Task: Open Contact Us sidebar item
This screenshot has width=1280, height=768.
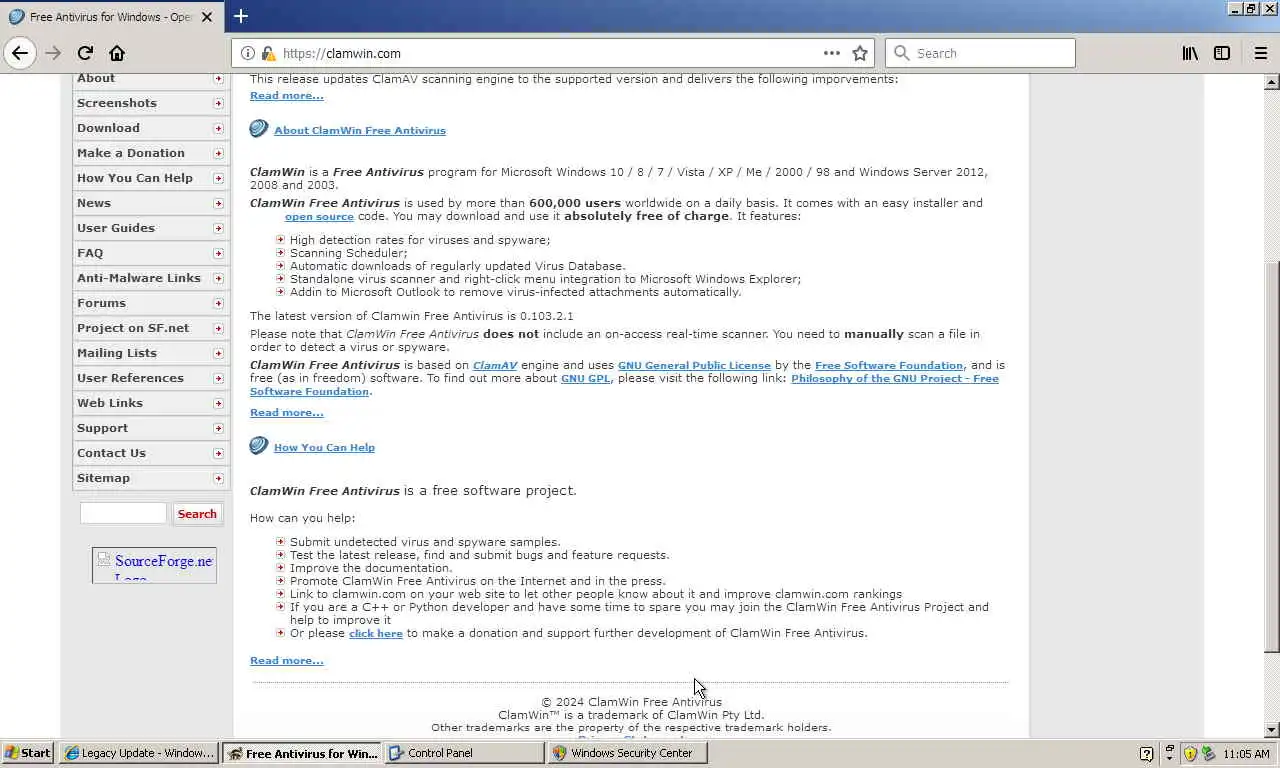Action: pos(151,453)
